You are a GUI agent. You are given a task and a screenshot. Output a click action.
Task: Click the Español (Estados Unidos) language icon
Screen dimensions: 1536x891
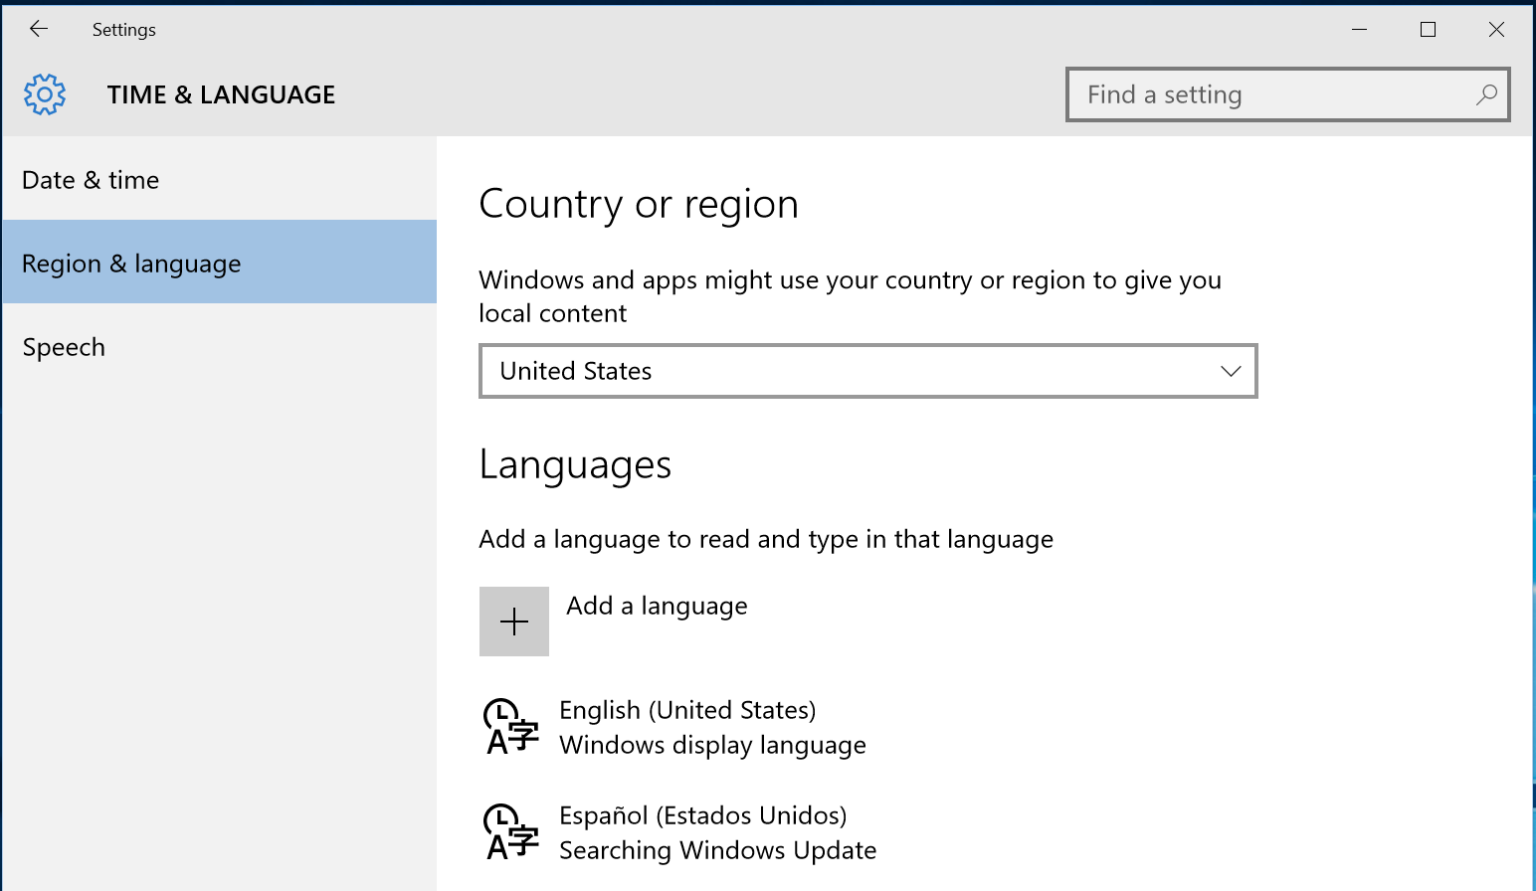[510, 832]
